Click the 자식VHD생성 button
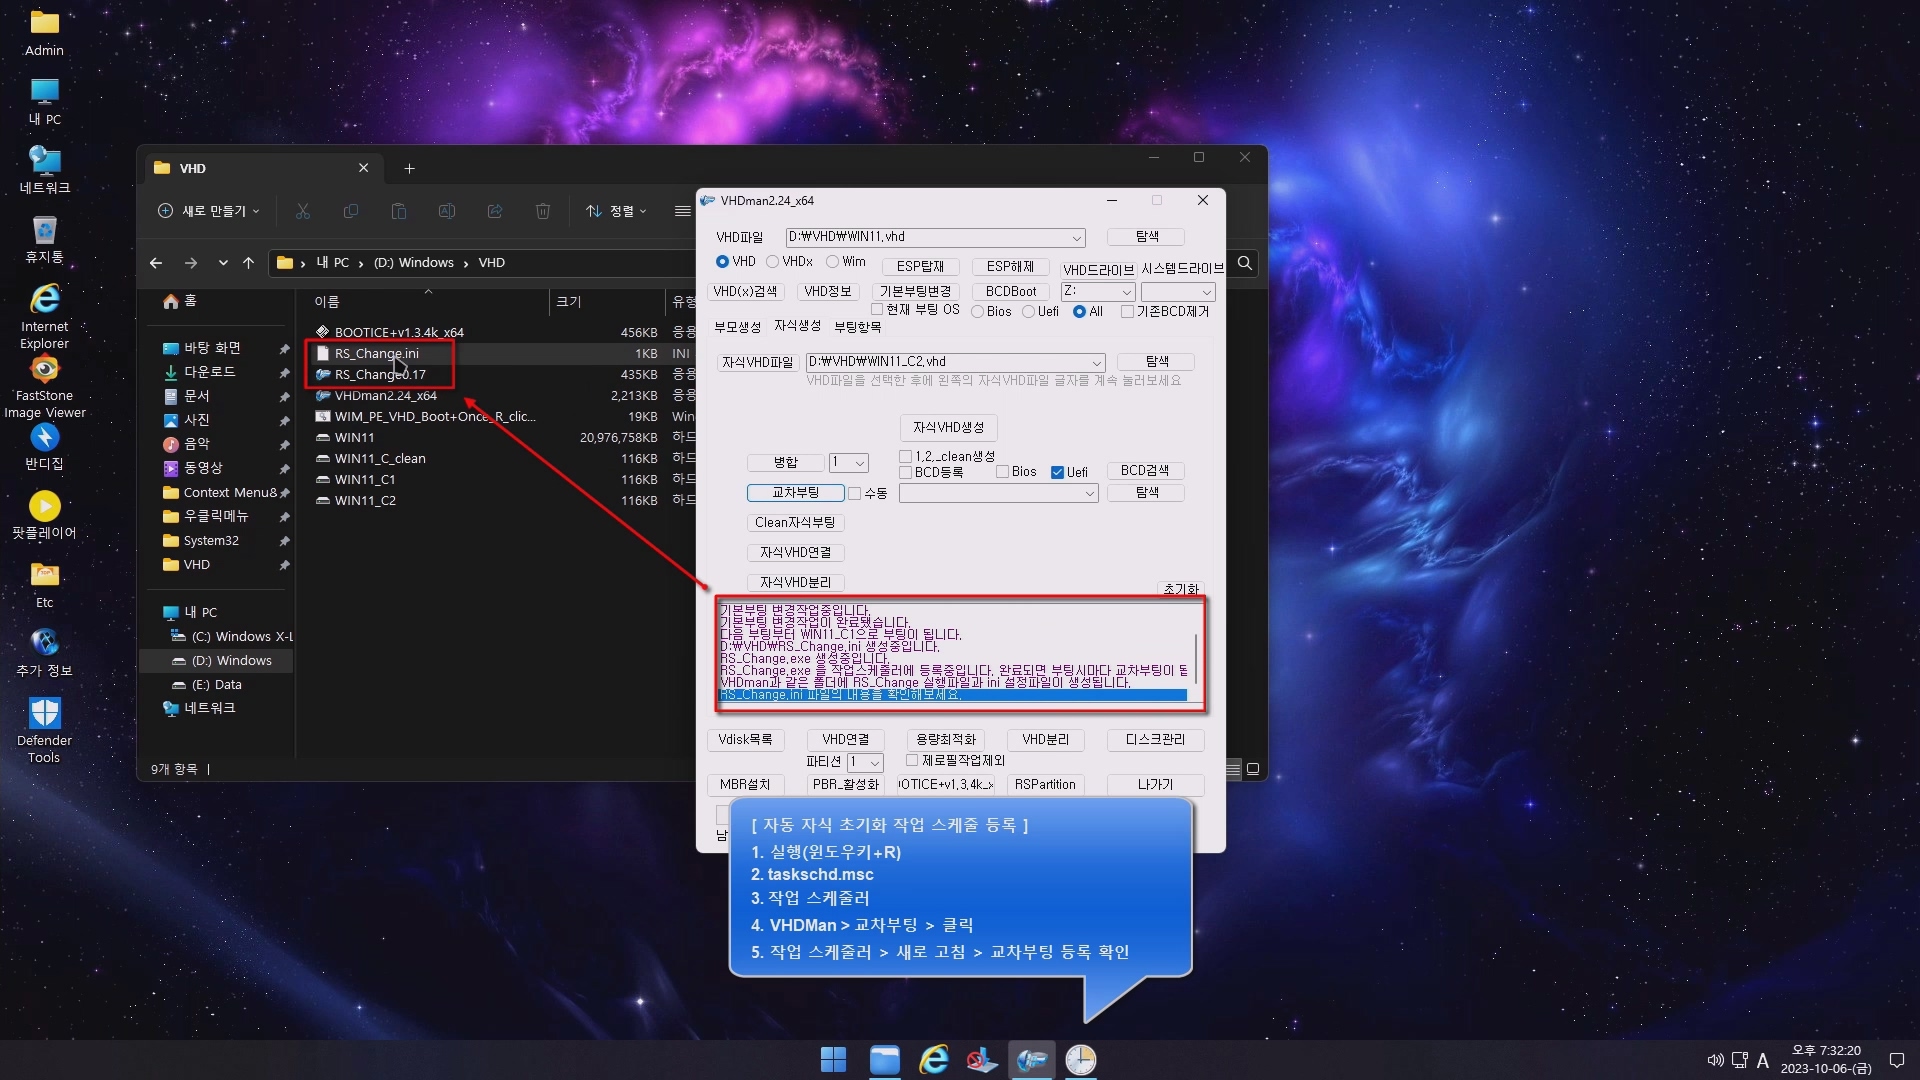Image resolution: width=1920 pixels, height=1080 pixels. tap(948, 428)
